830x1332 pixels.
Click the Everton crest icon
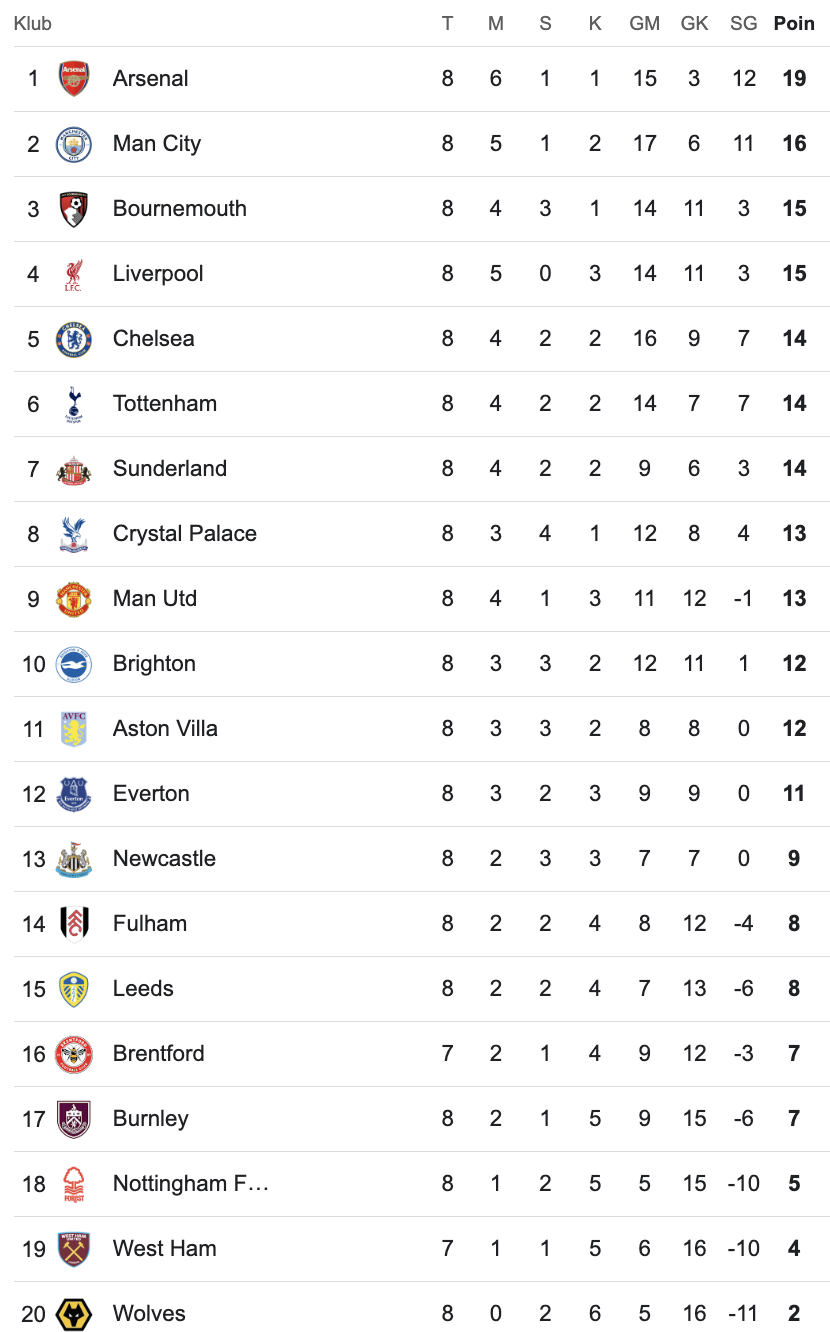(74, 794)
